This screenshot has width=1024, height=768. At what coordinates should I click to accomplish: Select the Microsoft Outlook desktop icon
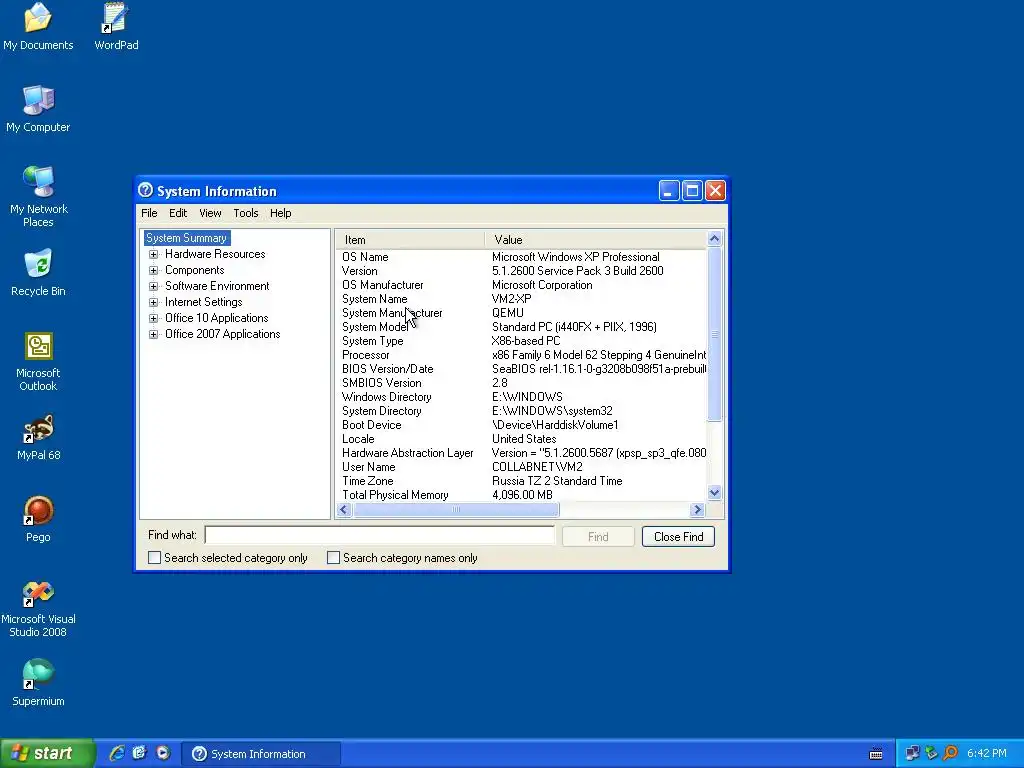(x=38, y=361)
